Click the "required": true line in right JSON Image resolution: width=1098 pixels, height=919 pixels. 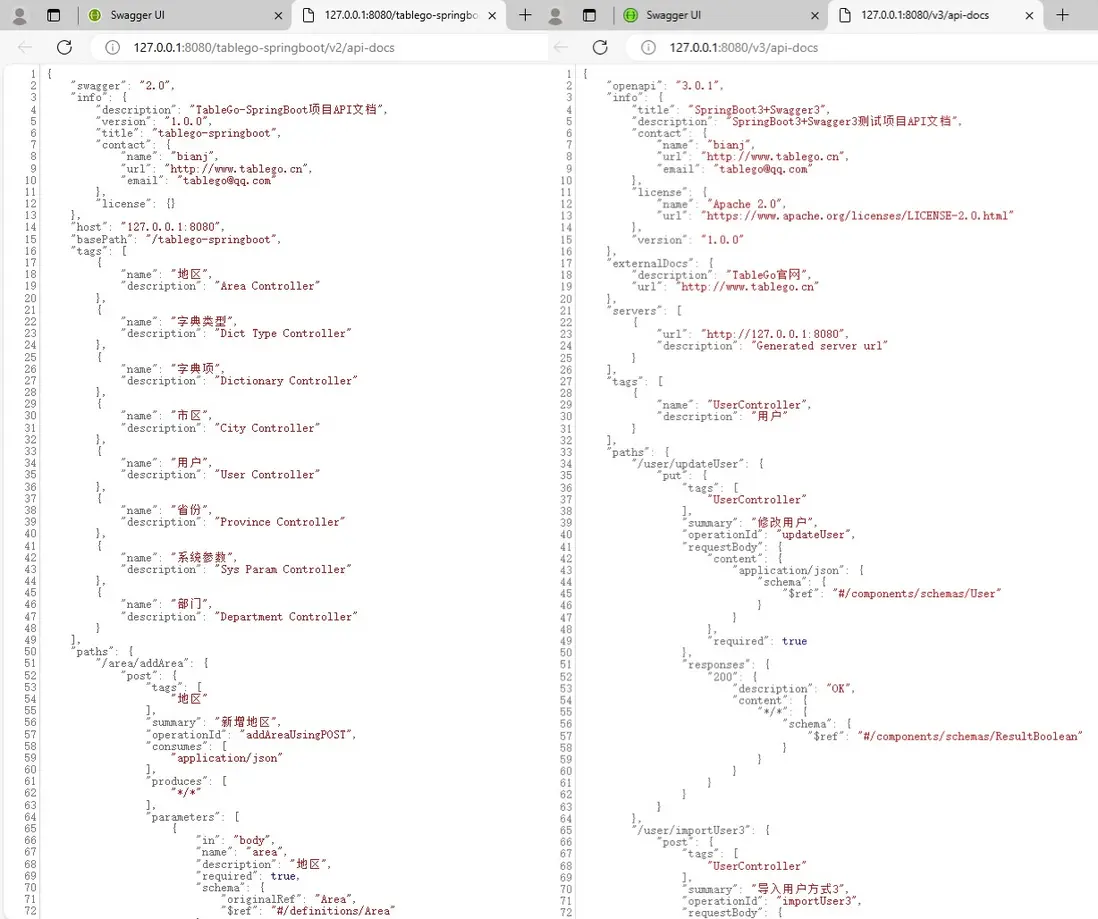click(758, 641)
